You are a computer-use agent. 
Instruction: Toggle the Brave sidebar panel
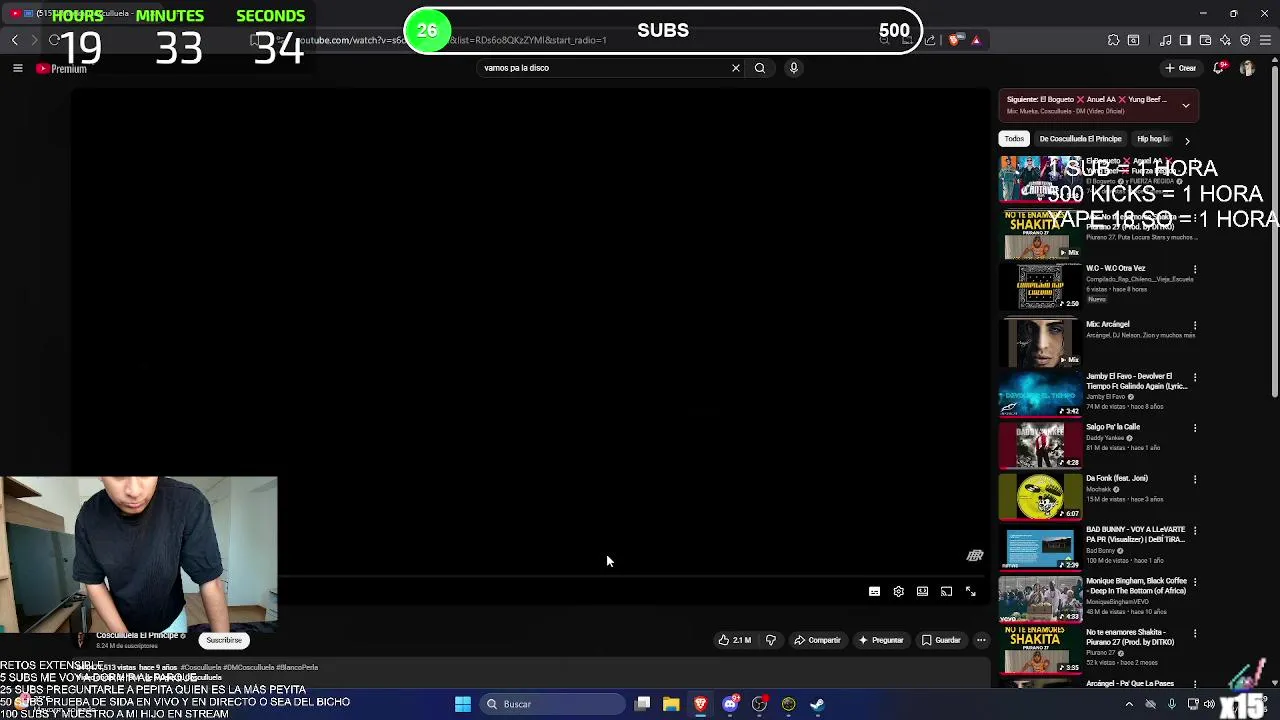pyautogui.click(x=1185, y=40)
